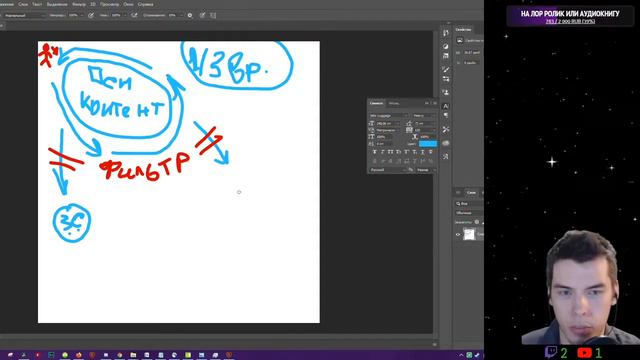This screenshot has width=640, height=360.
Task: Open the language dropdown in Character panel
Action: 389,170
